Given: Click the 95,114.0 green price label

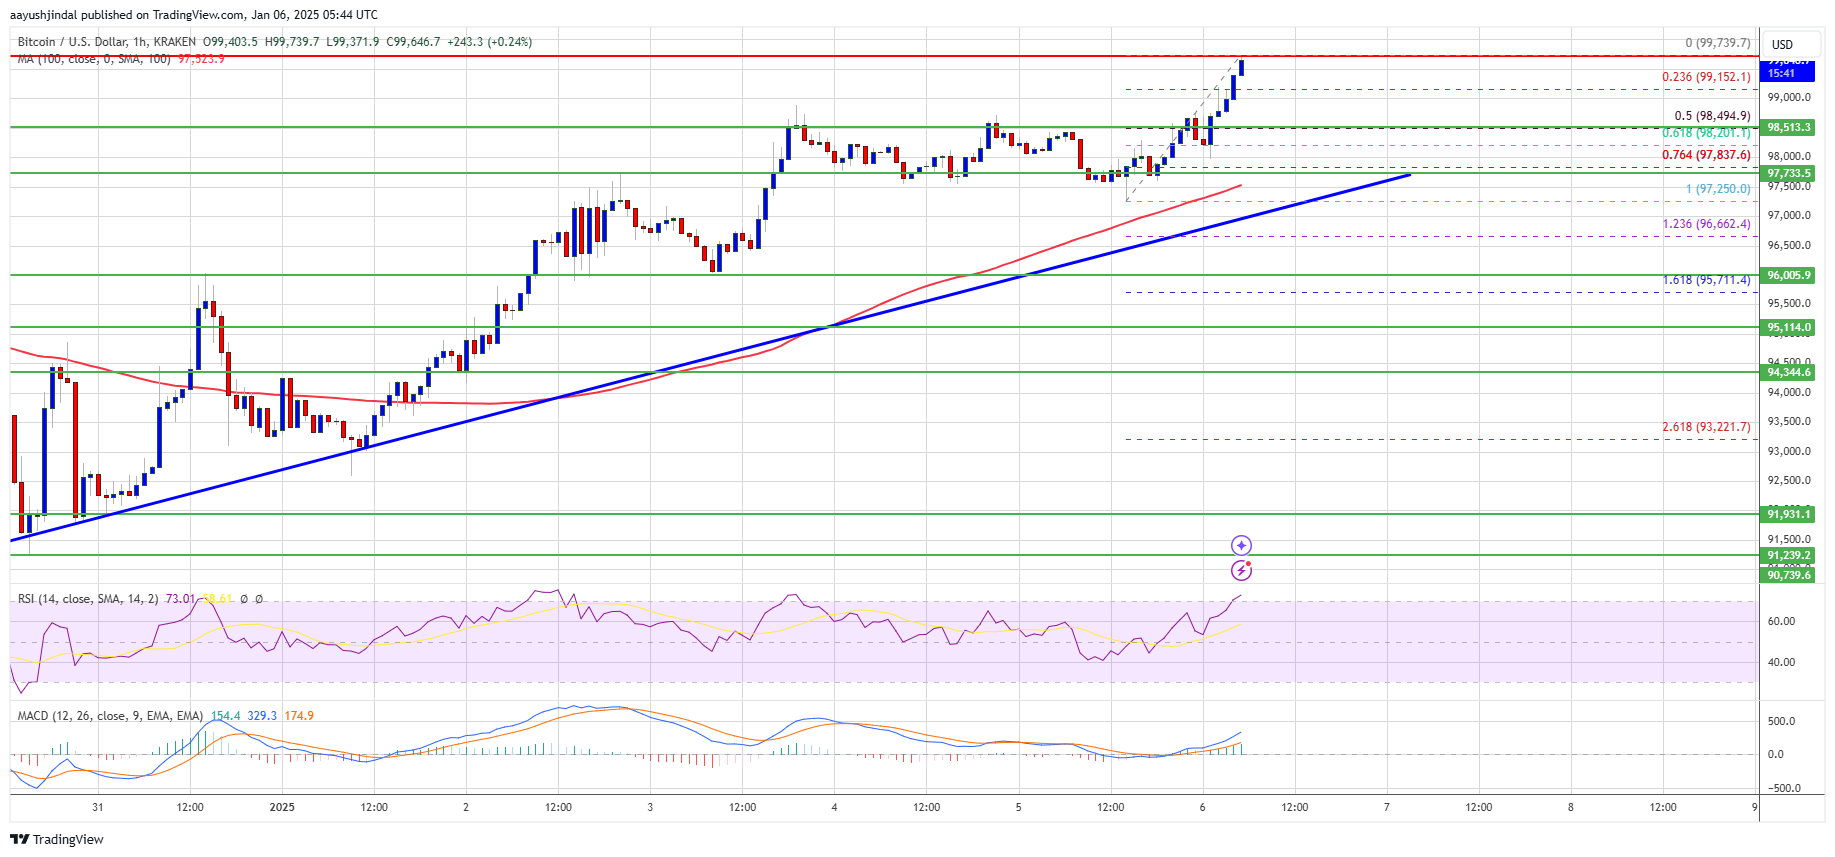Looking at the screenshot, I should (1787, 327).
